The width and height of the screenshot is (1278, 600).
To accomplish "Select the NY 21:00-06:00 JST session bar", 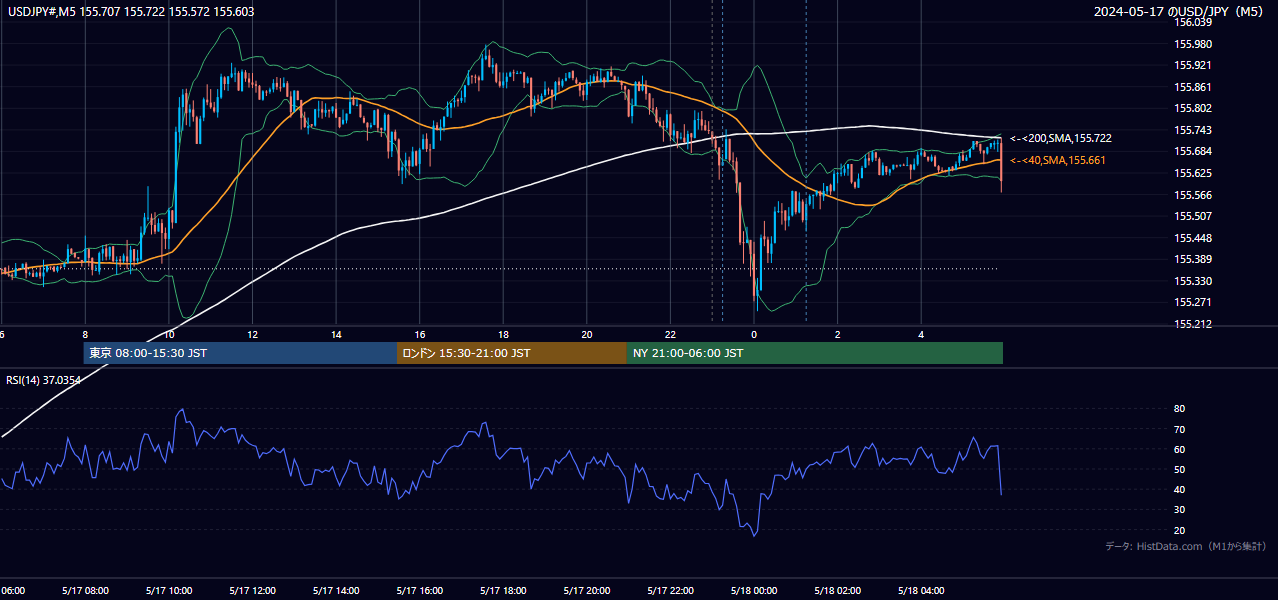I will point(815,353).
